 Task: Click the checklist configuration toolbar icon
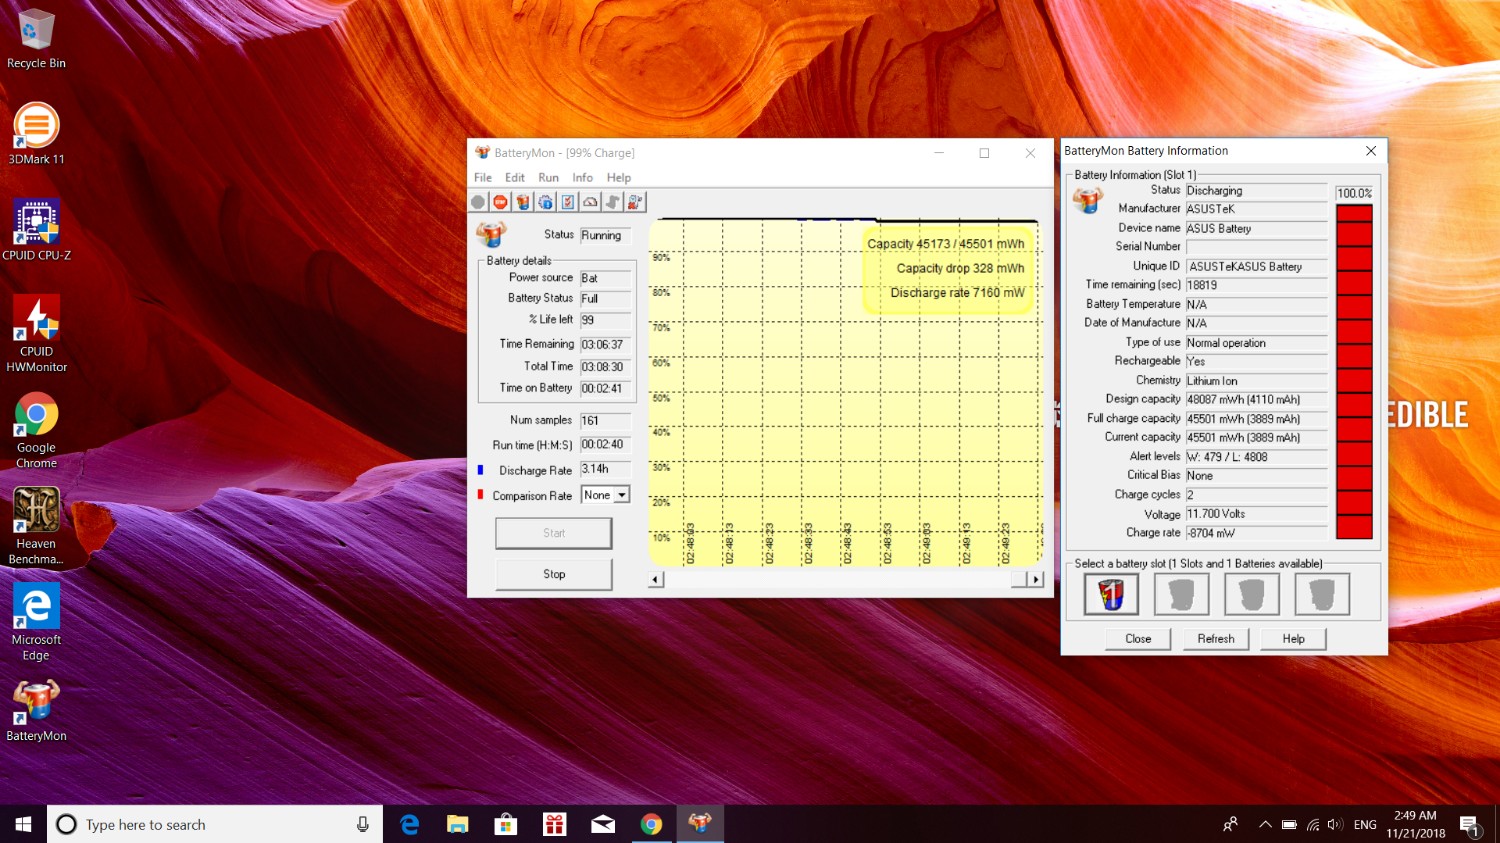tap(568, 202)
